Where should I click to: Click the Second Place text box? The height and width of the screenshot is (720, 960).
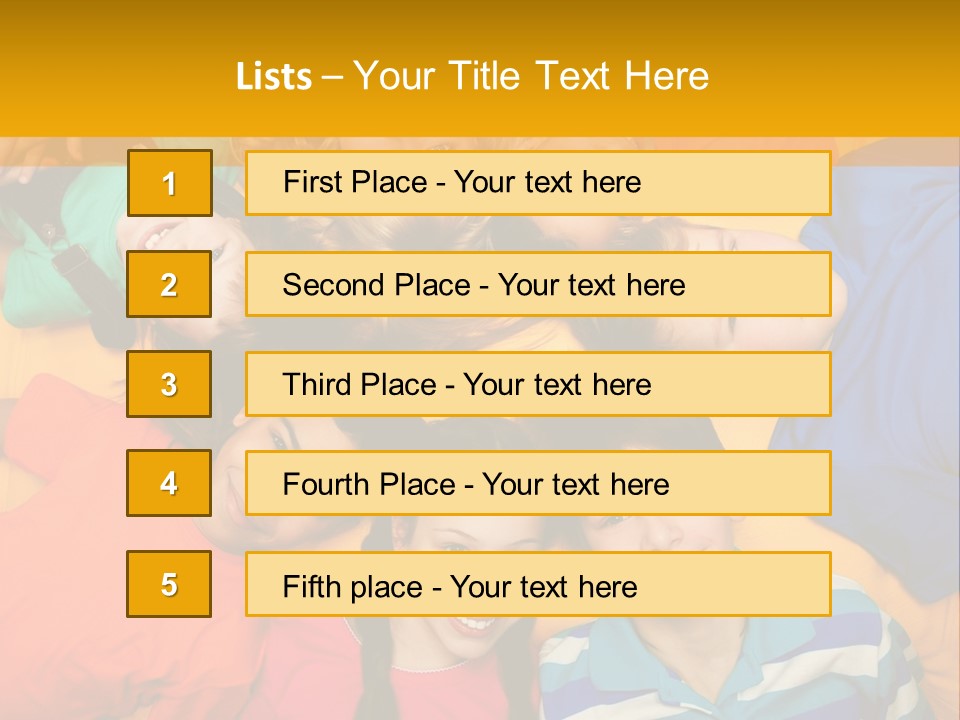(538, 284)
